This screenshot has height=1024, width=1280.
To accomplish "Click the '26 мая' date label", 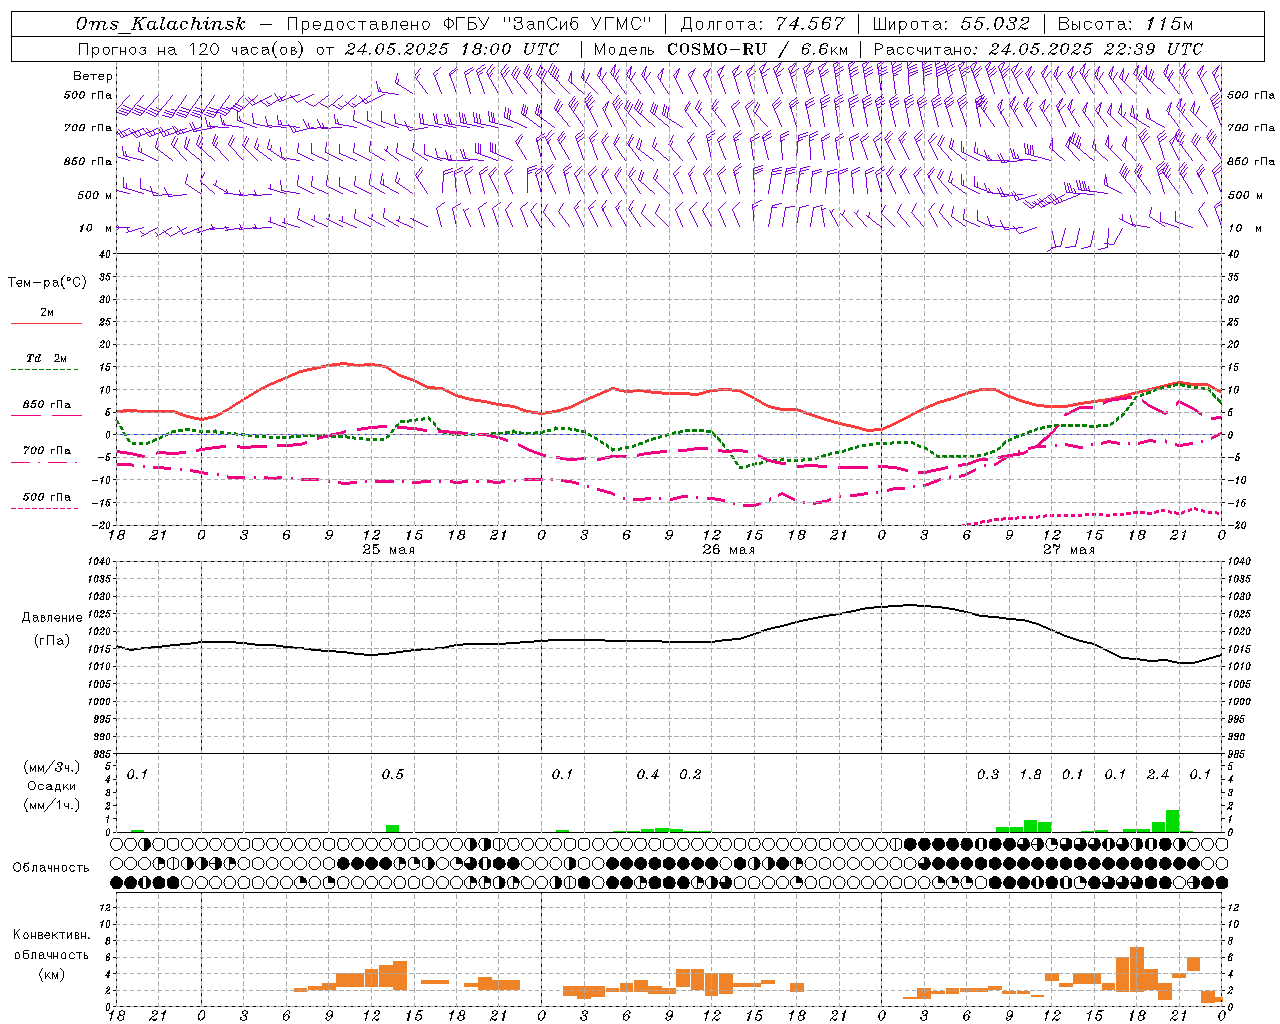I will coord(728,550).
